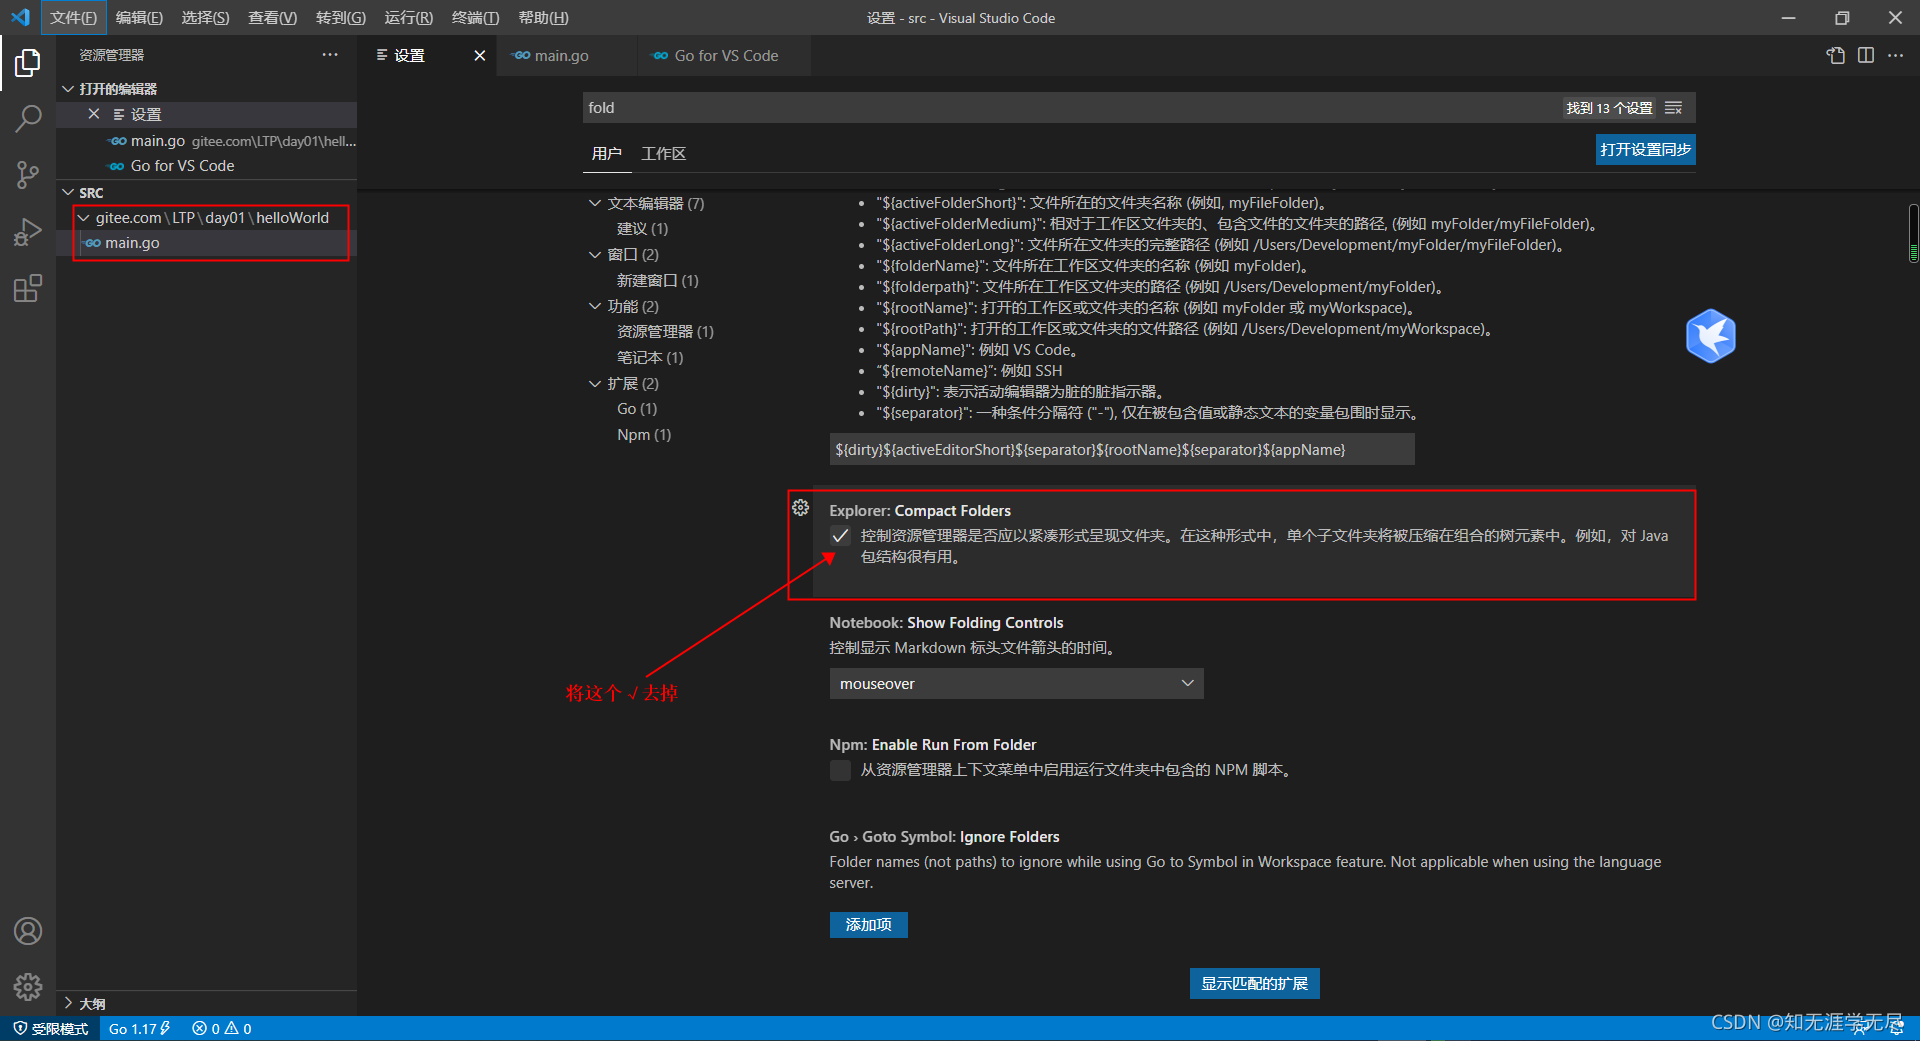Image resolution: width=1920 pixels, height=1041 pixels.
Task: Click the 显示匹配的扩展 button
Action: coord(1254,984)
